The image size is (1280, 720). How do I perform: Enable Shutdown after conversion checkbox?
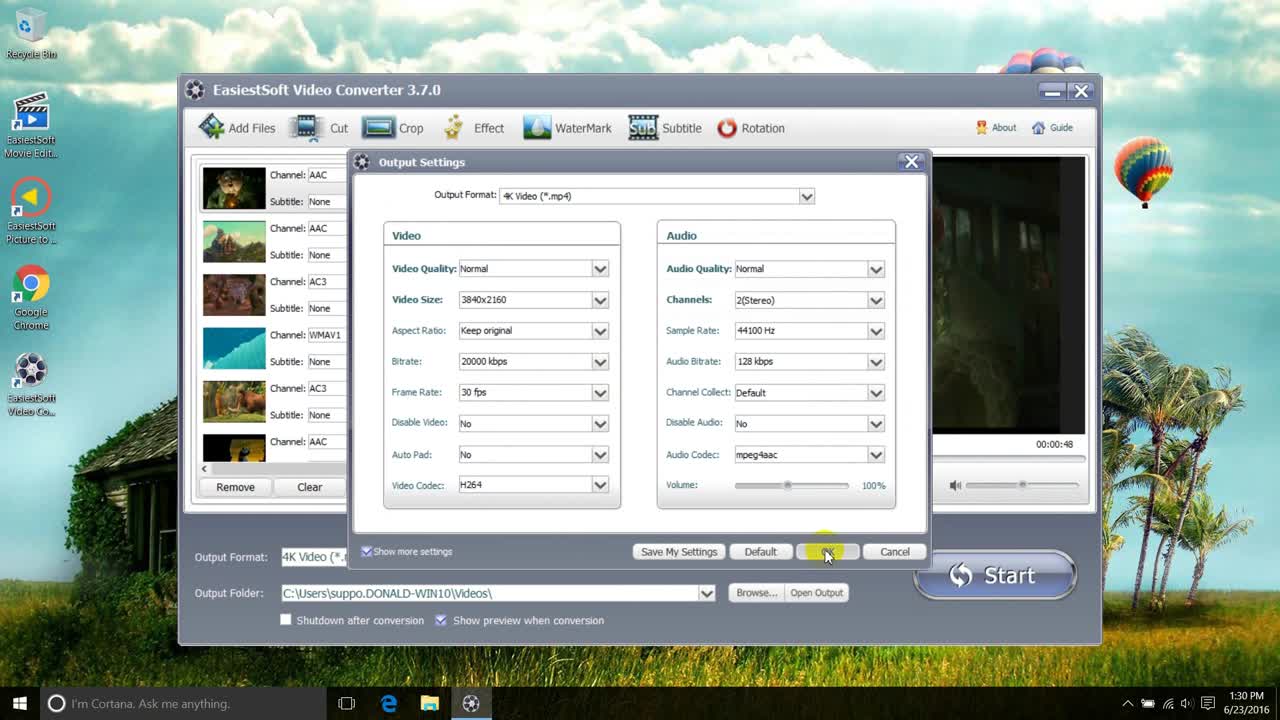[286, 620]
